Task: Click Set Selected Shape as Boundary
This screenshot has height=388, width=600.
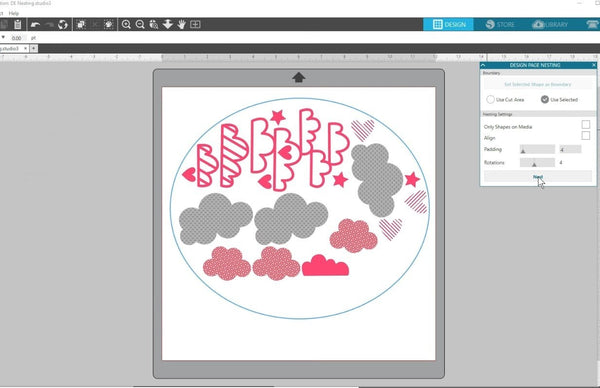Action: point(538,84)
